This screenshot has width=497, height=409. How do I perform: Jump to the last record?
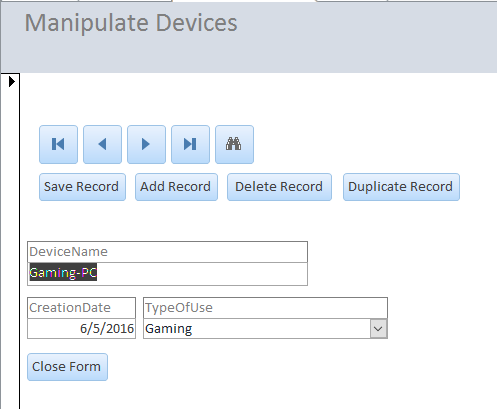coord(190,144)
